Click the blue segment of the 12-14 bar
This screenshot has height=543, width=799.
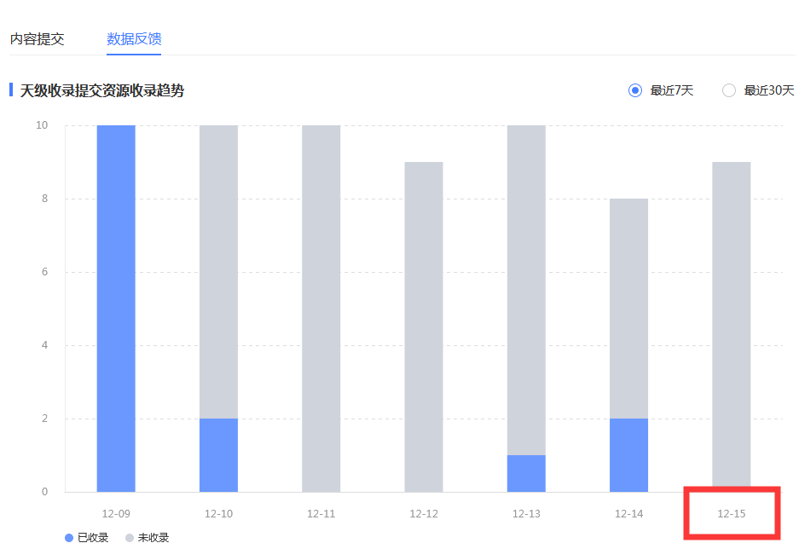point(629,455)
